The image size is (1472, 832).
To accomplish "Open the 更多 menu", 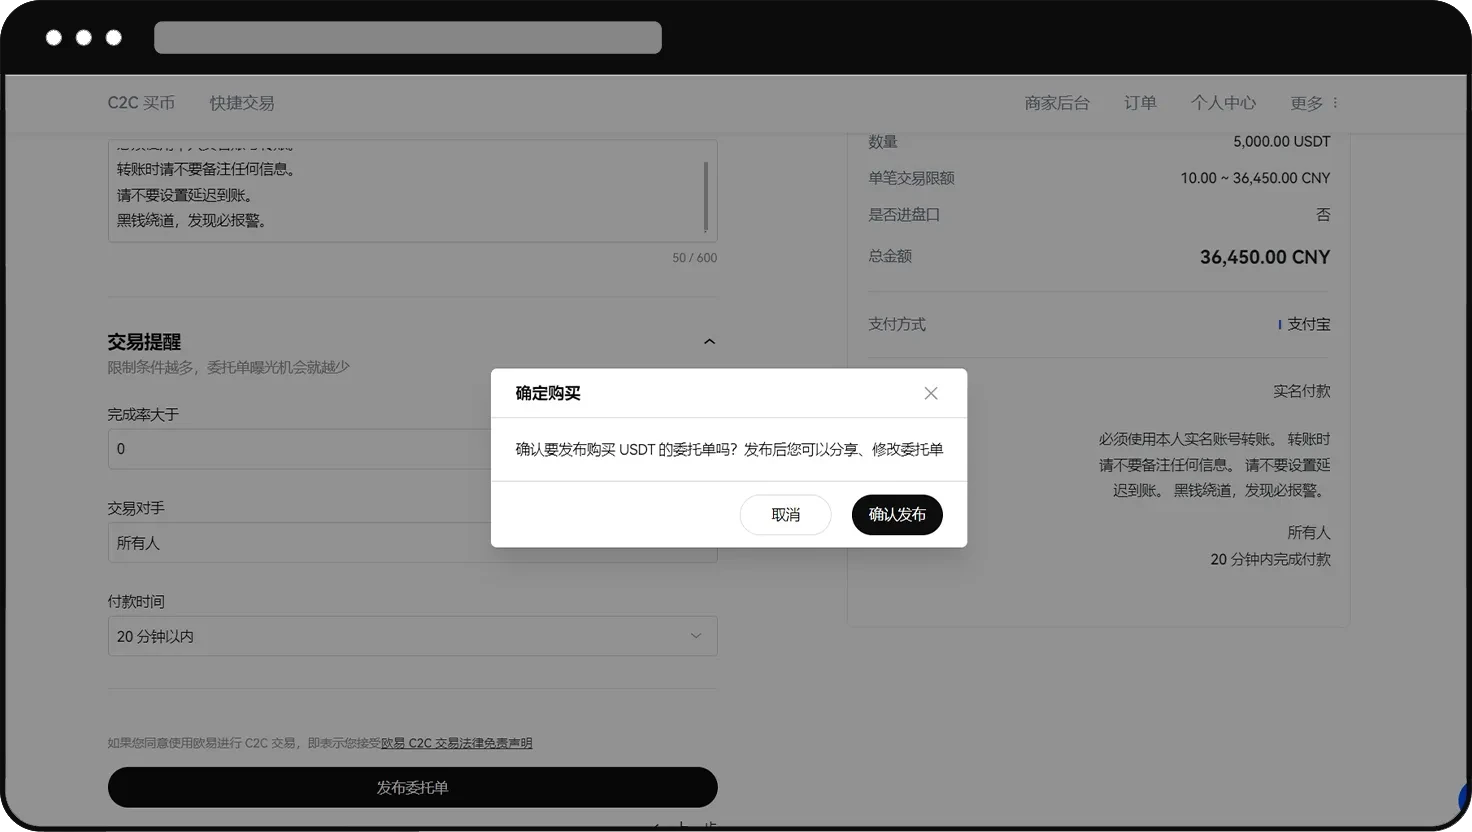I will (1306, 103).
